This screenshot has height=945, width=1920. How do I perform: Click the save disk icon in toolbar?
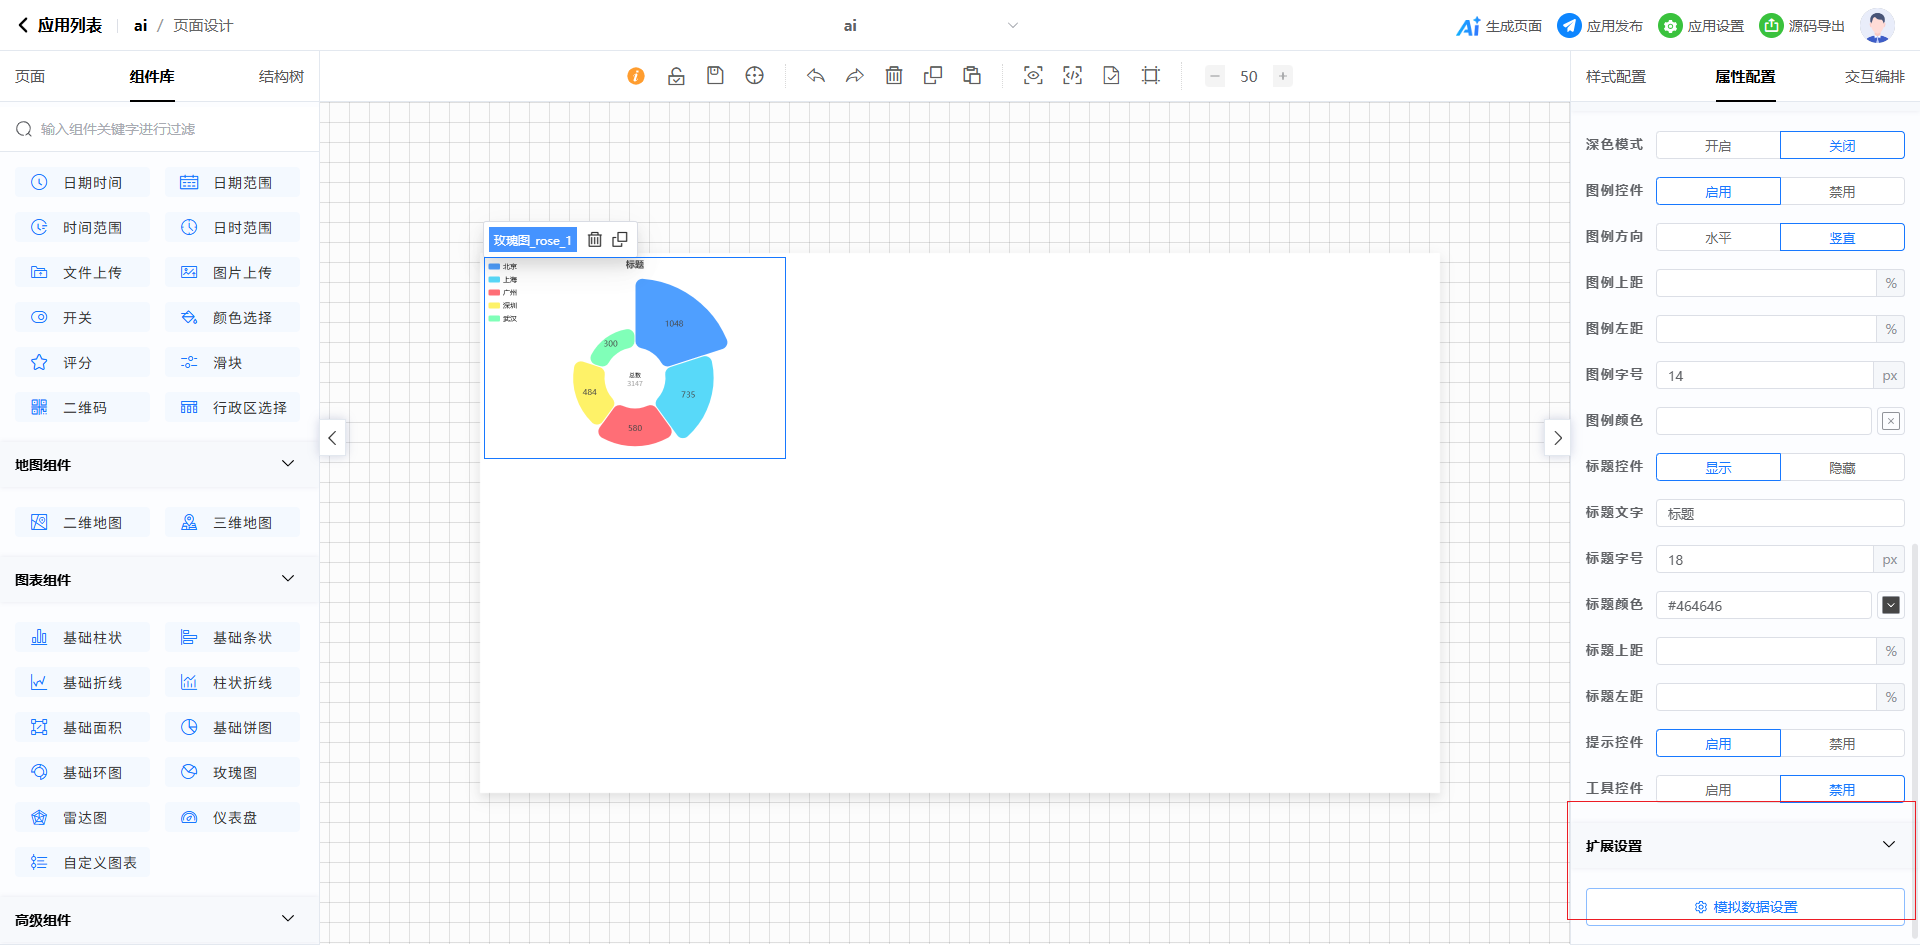(x=715, y=76)
